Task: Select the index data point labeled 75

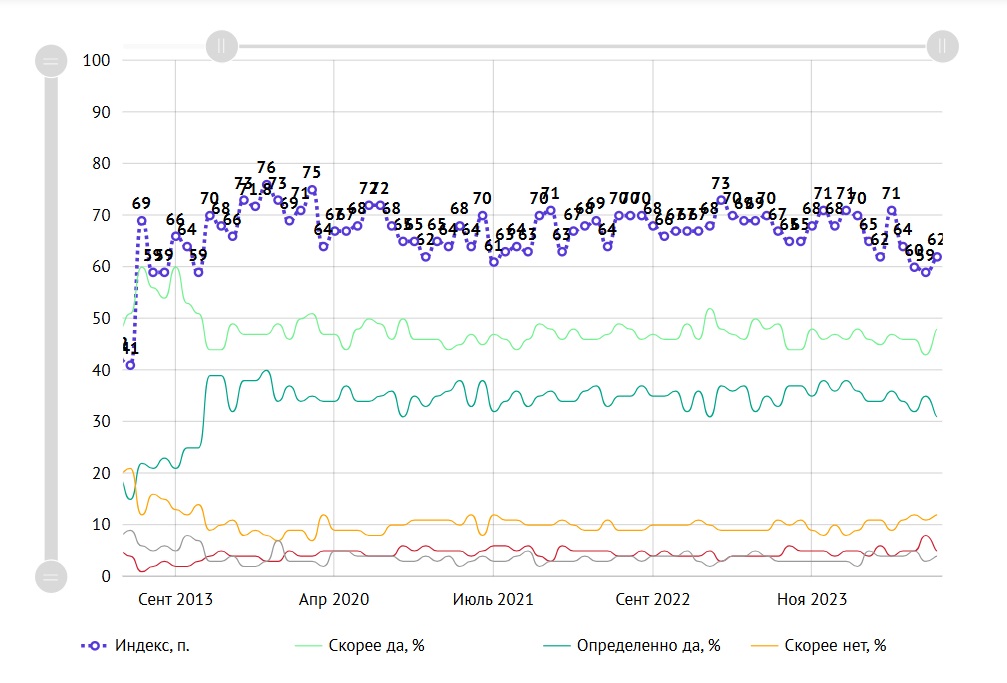Action: point(312,189)
